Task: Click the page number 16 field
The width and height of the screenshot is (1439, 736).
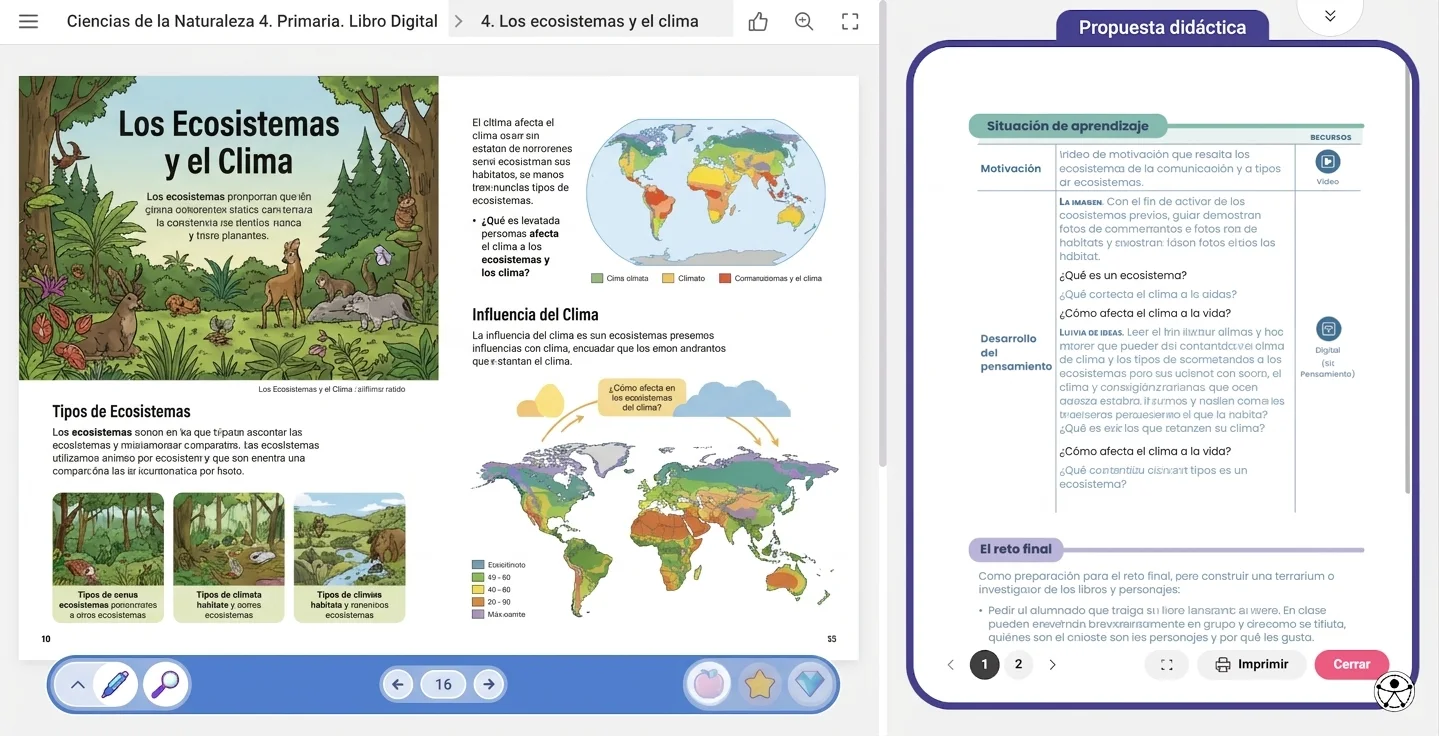Action: click(443, 684)
